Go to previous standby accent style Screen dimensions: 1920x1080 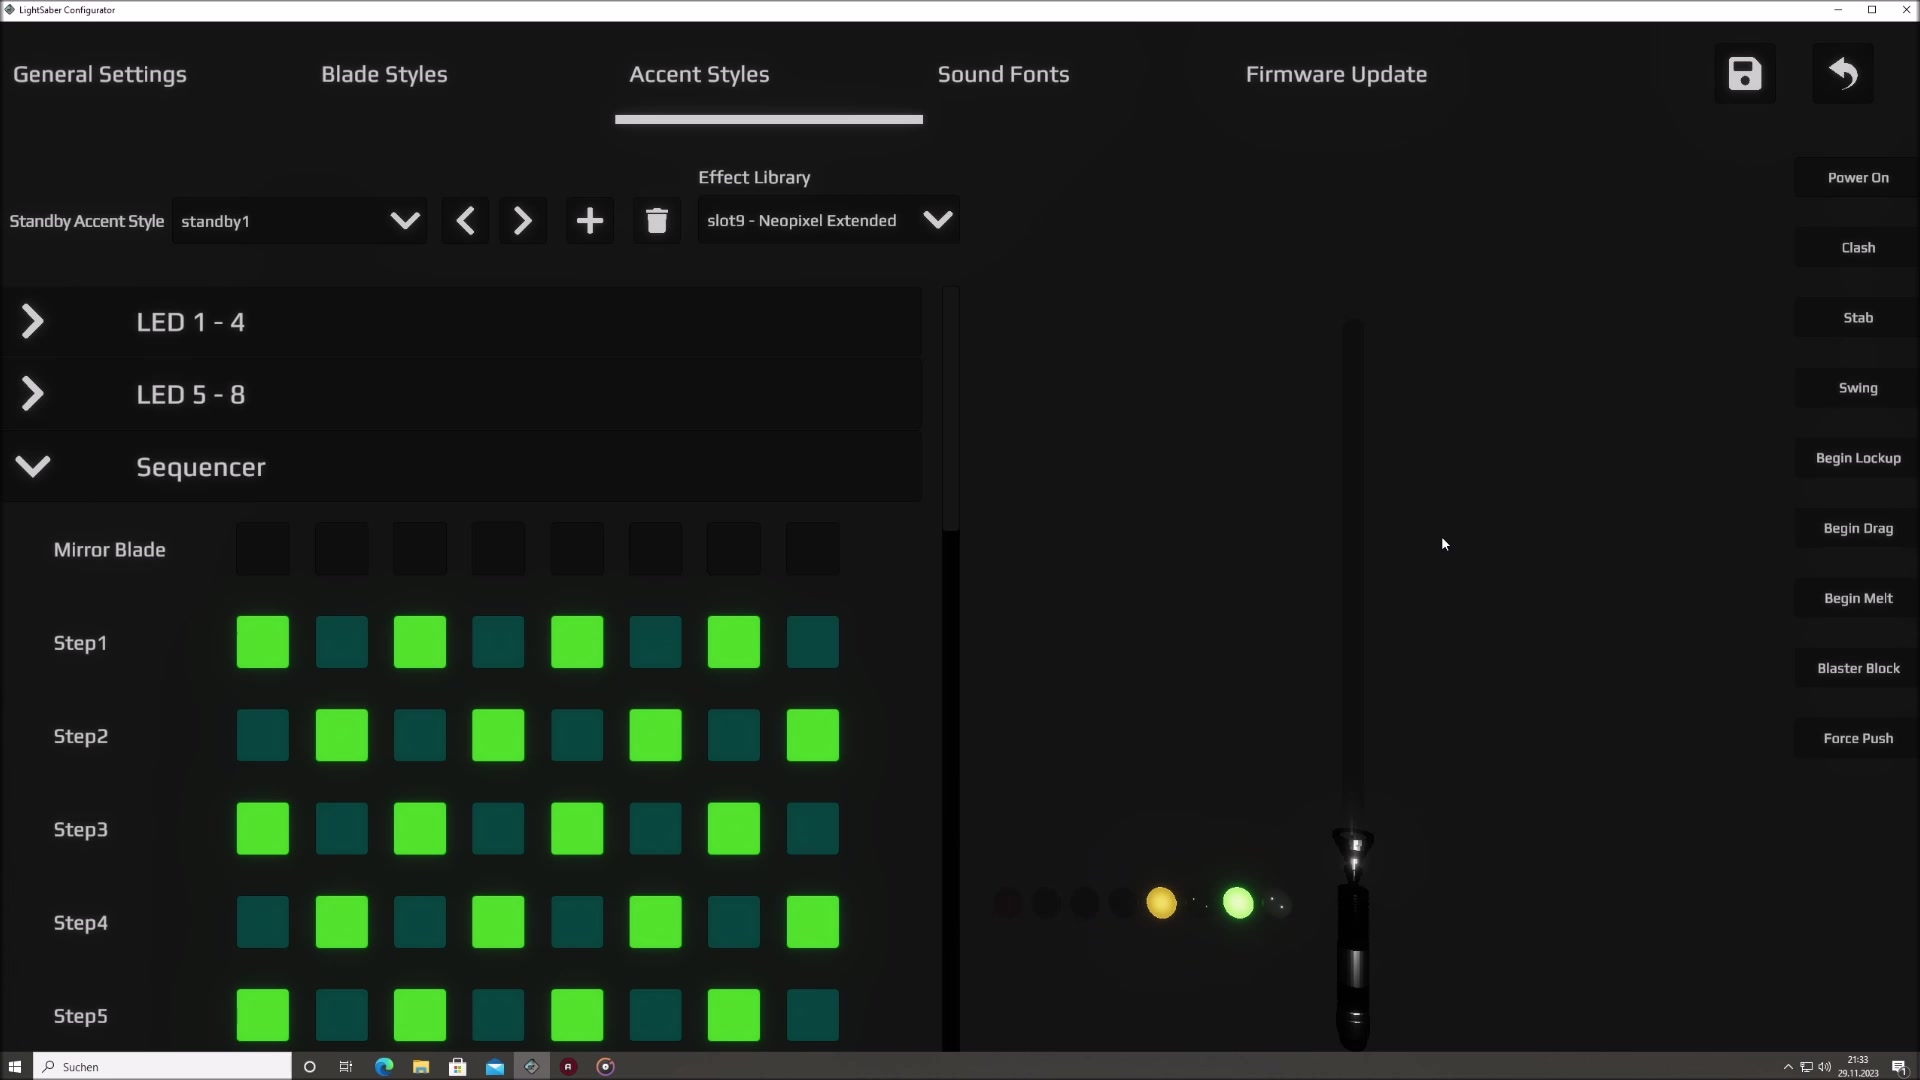pos(465,221)
